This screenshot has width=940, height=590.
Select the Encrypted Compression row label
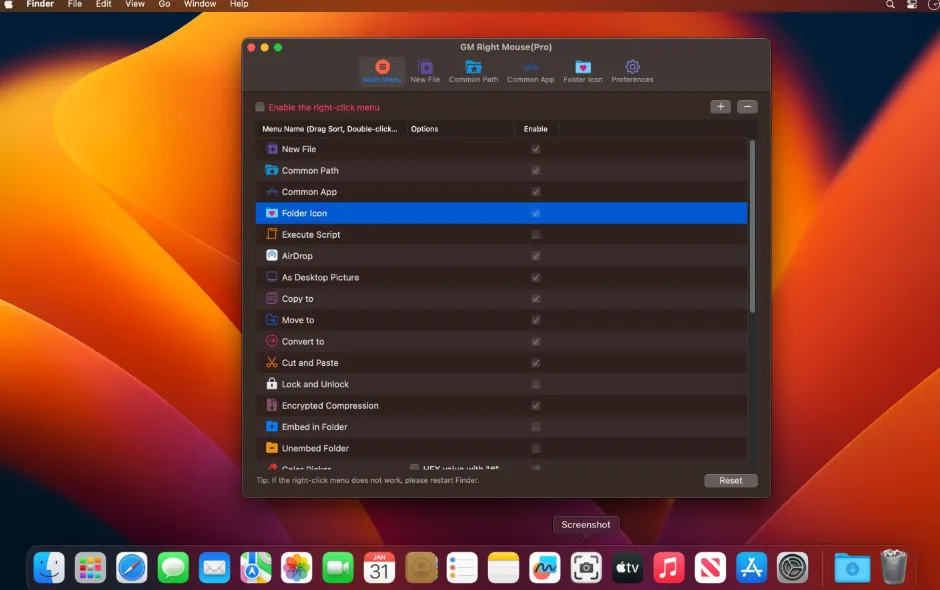pos(330,406)
